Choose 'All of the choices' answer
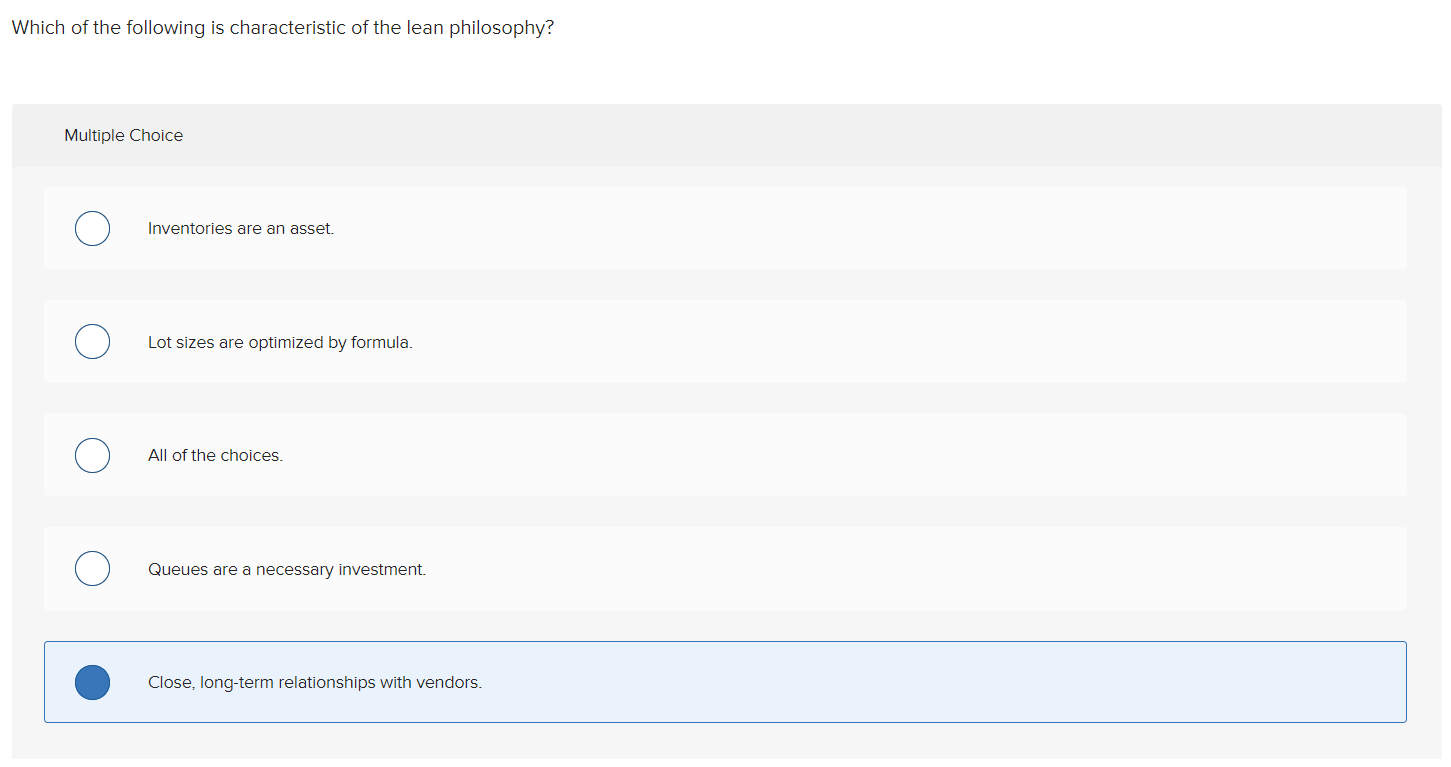Image resolution: width=1451 pixels, height=767 pixels. click(92, 455)
